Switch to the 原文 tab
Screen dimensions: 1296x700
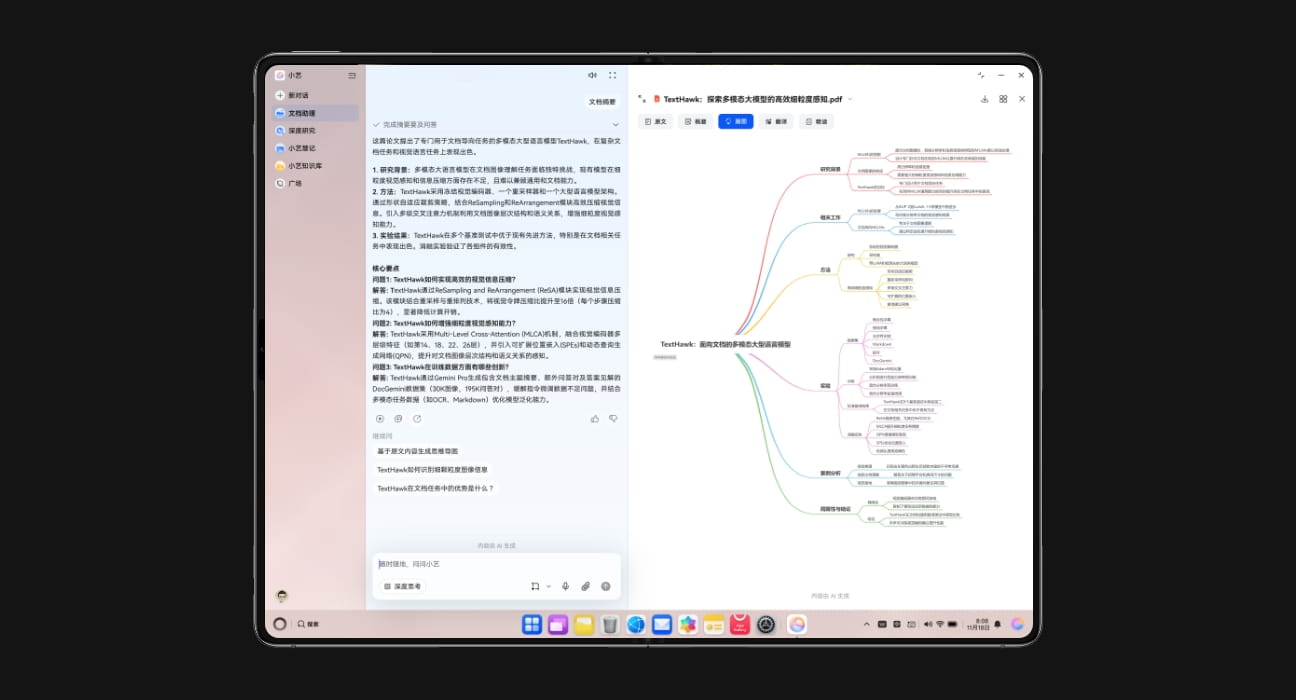(655, 121)
